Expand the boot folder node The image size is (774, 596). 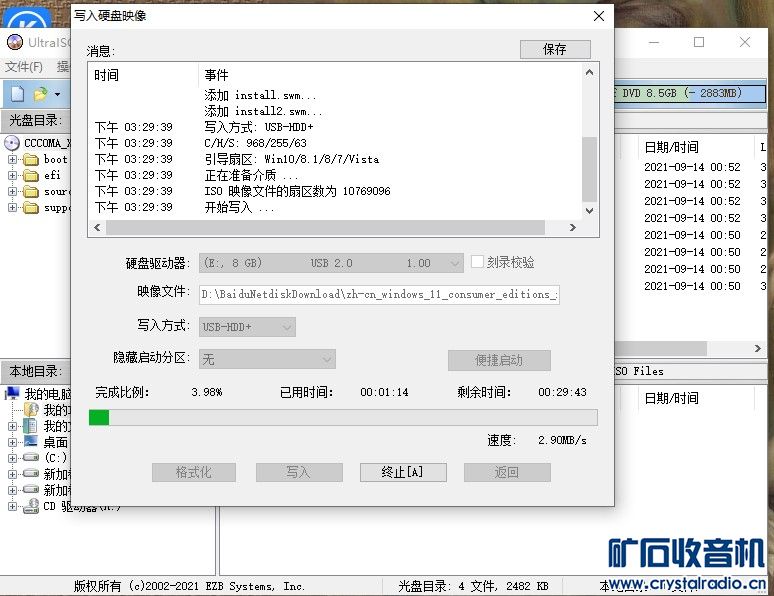(x=12, y=159)
